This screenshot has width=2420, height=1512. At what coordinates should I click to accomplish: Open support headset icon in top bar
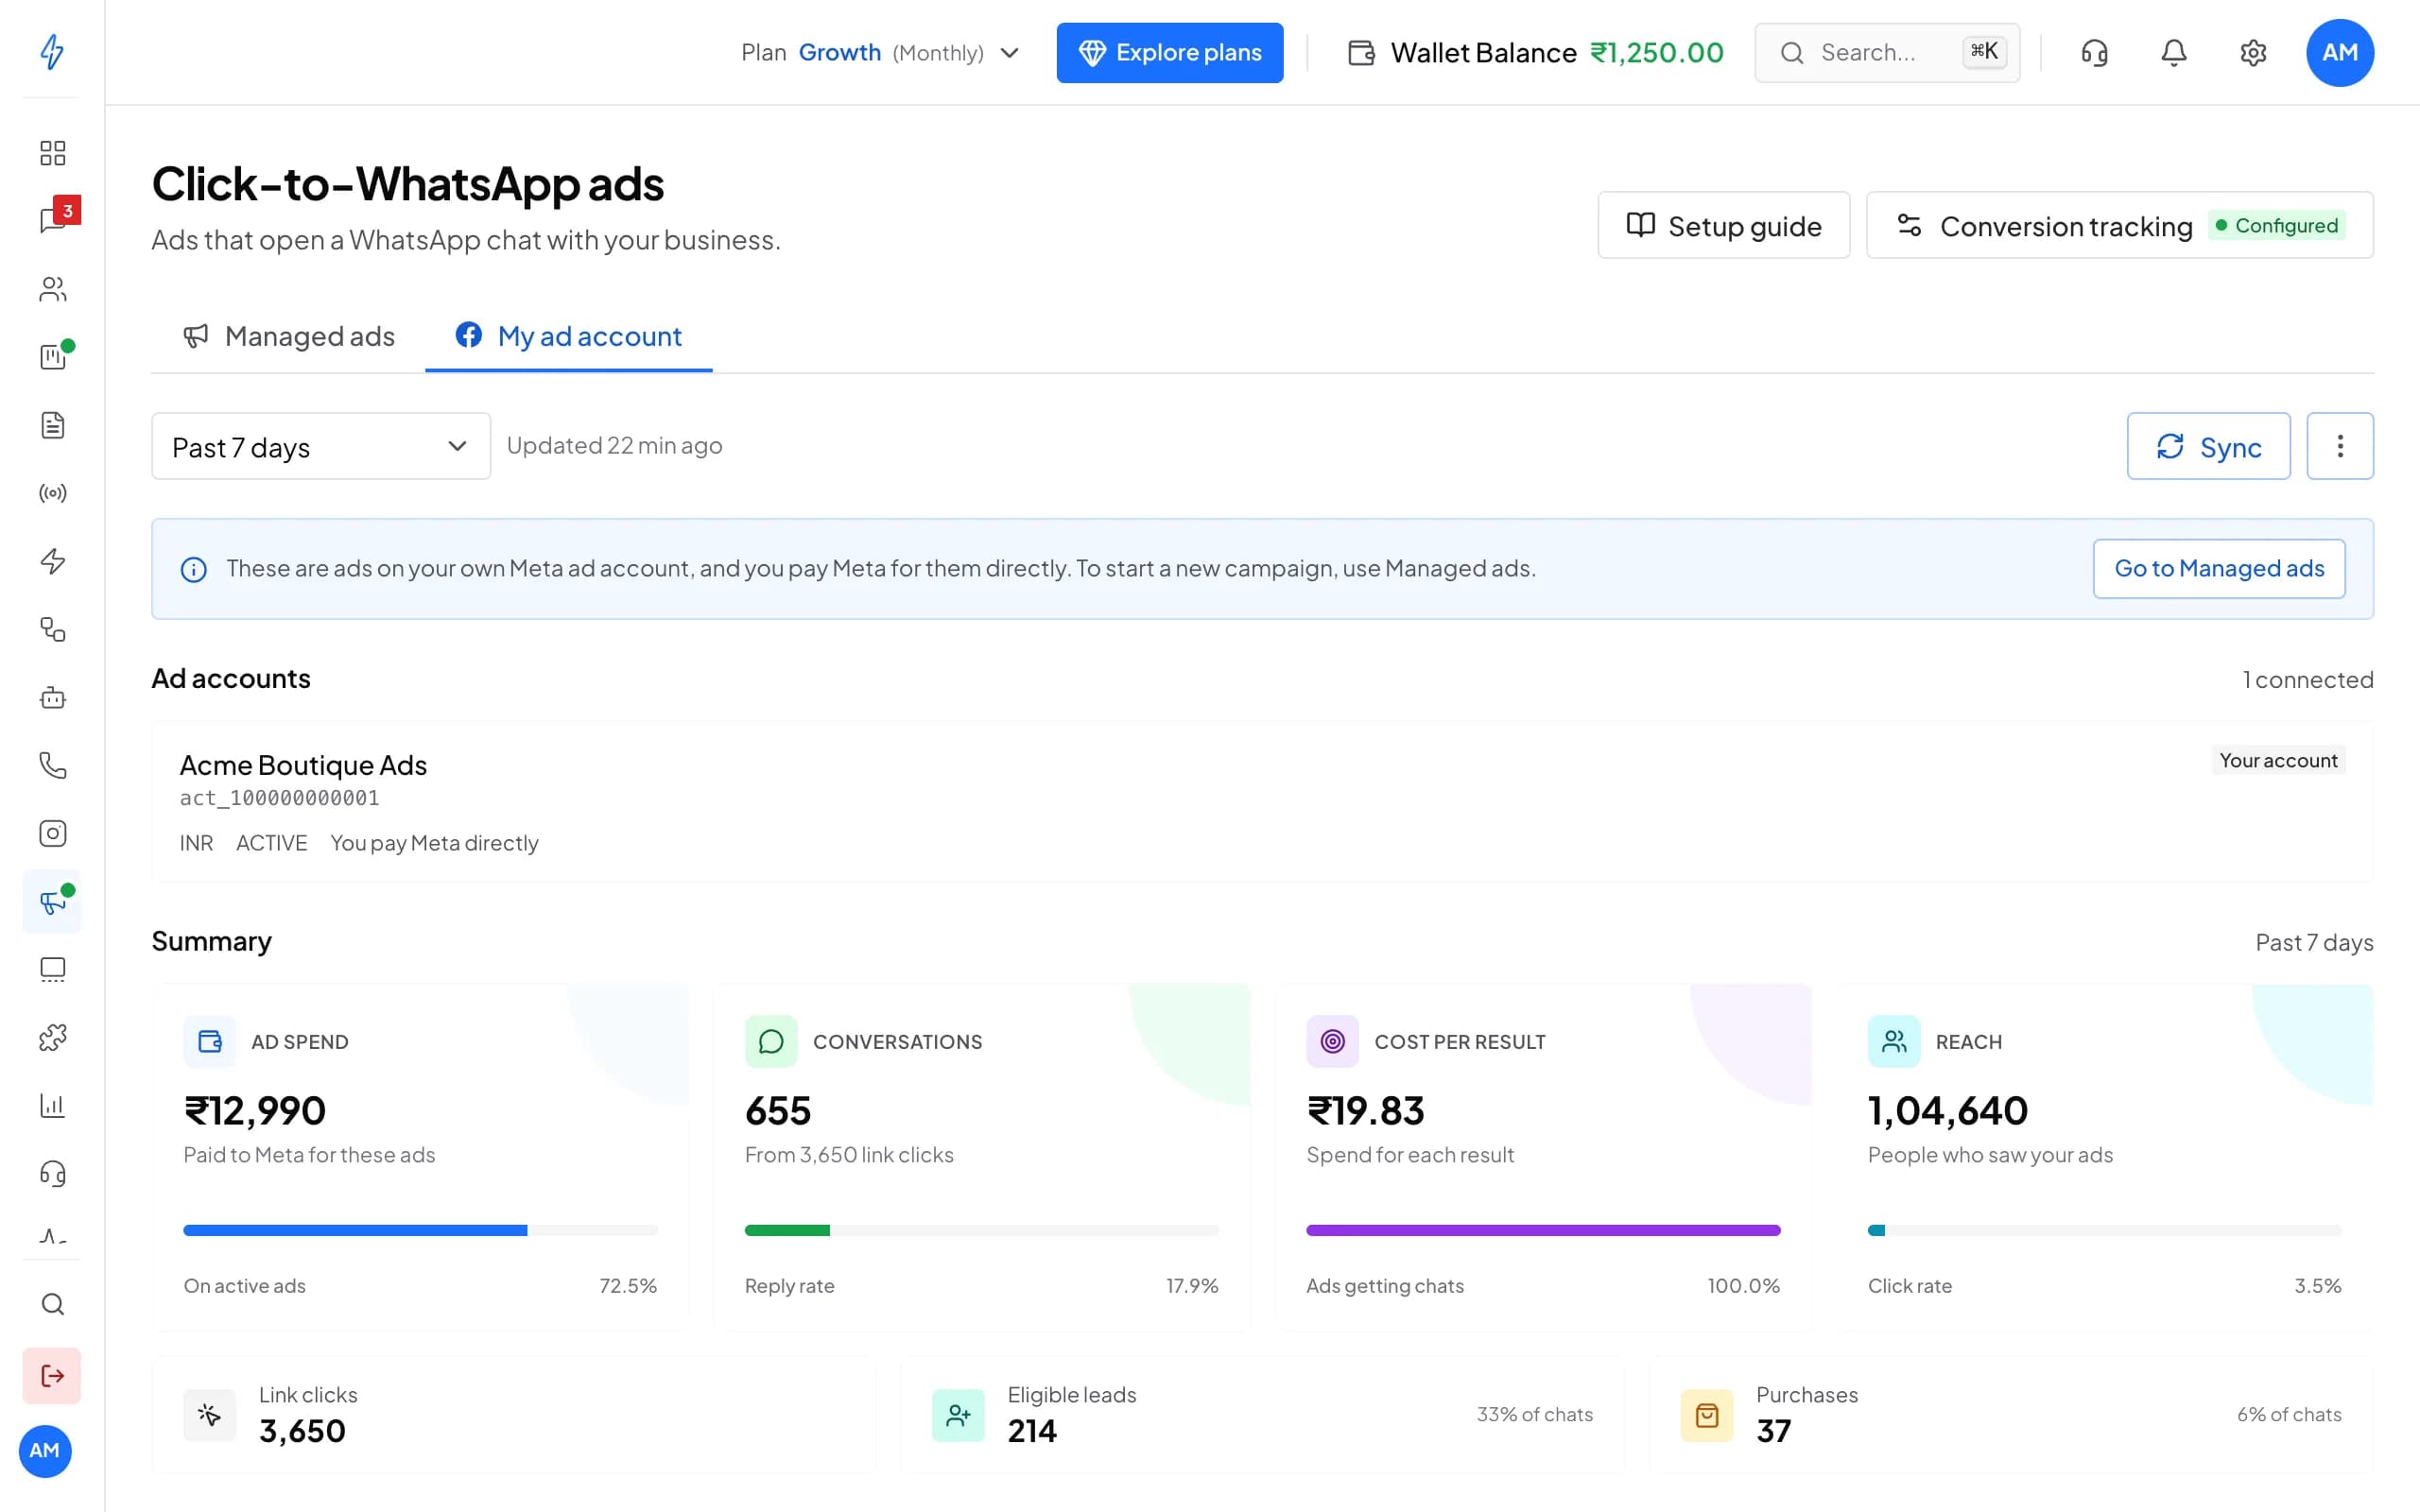pyautogui.click(x=2094, y=53)
